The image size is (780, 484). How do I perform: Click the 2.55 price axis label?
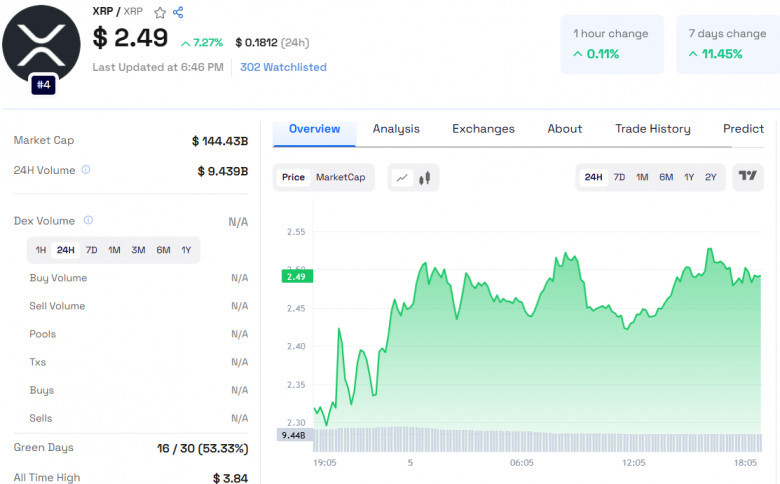296,232
